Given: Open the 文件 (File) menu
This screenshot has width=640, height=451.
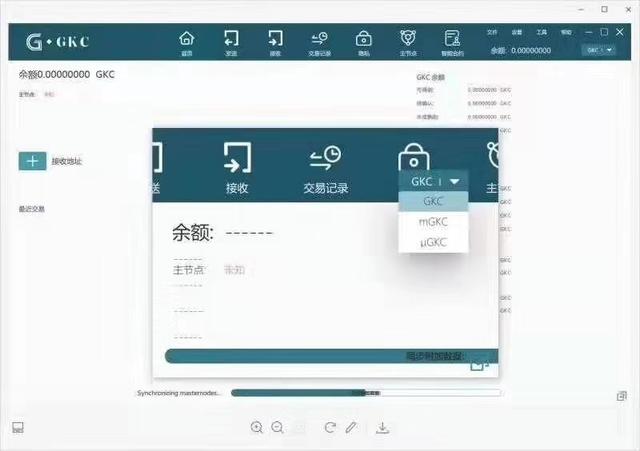Looking at the screenshot, I should (x=492, y=32).
